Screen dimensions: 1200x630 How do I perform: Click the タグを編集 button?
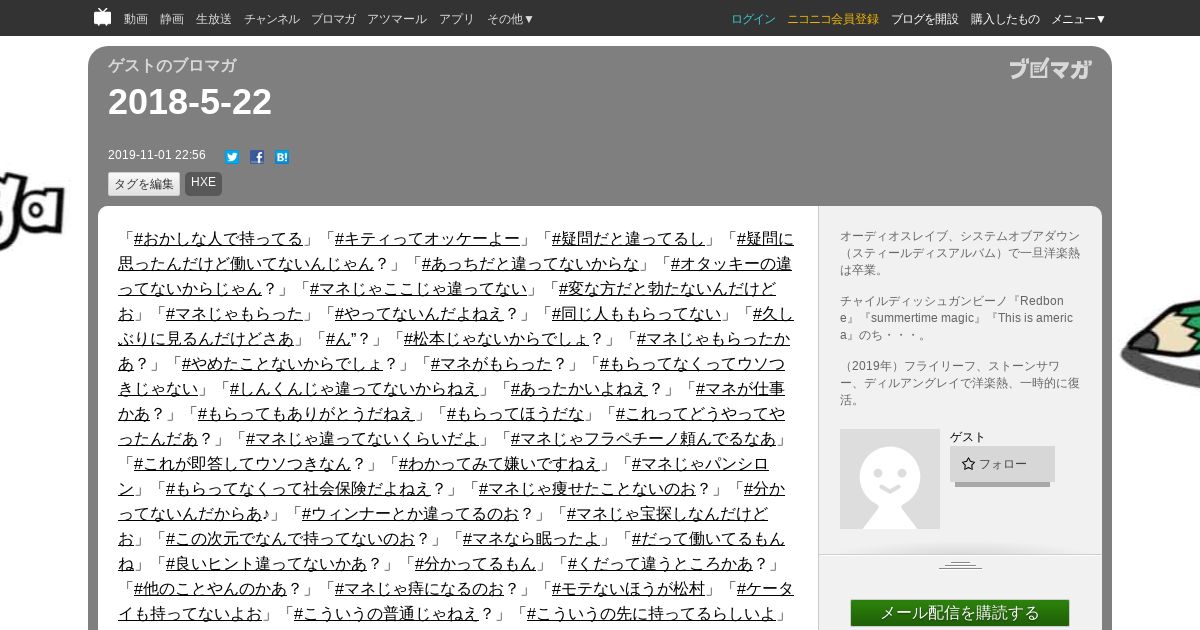point(144,184)
